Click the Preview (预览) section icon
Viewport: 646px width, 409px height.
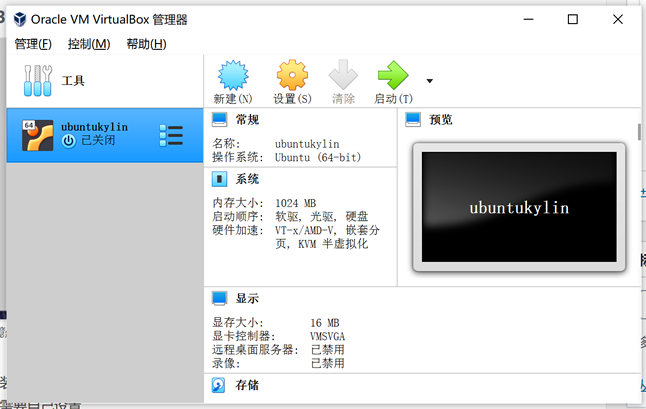click(413, 120)
